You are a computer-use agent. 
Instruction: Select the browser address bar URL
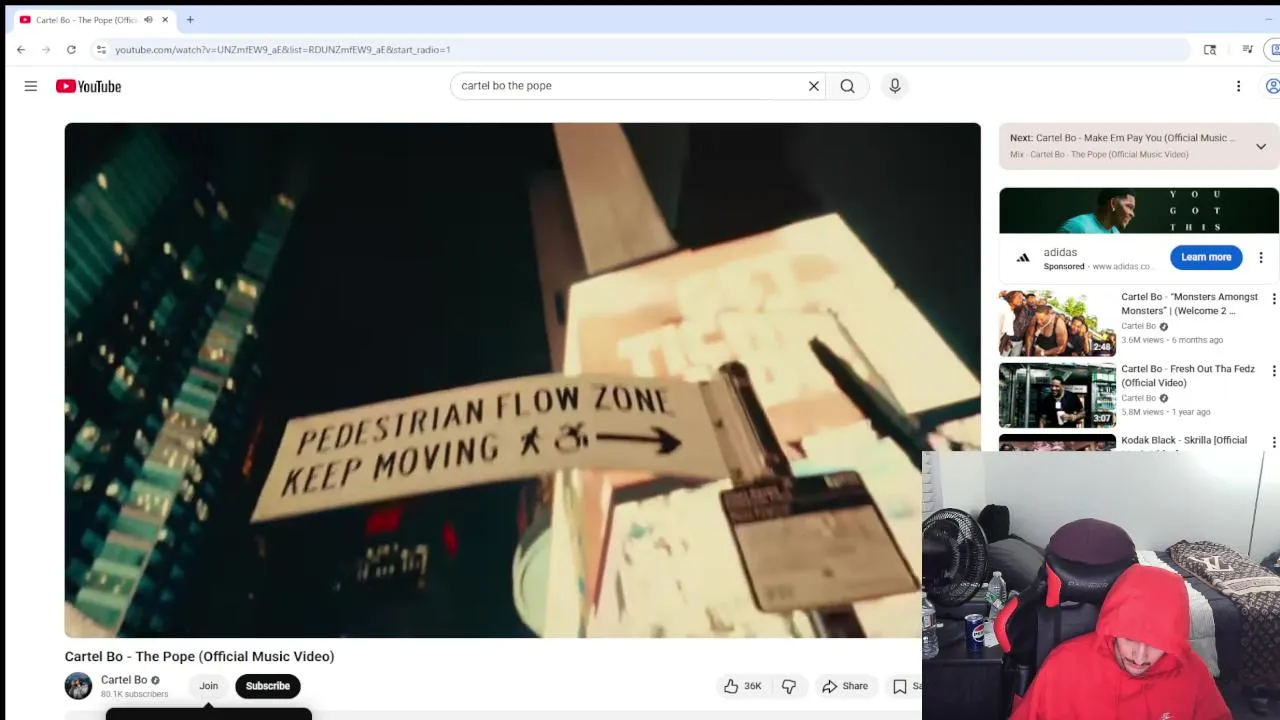[283, 49]
